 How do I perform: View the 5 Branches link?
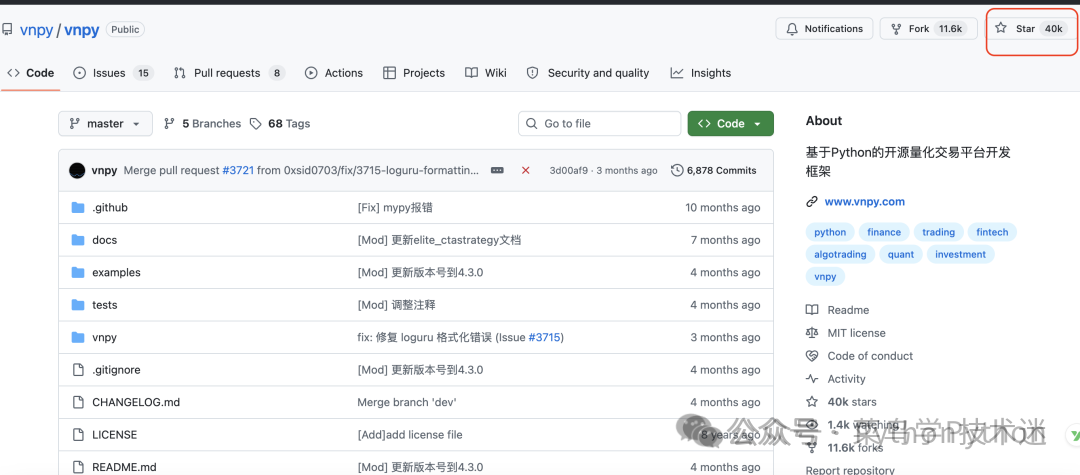[202, 124]
